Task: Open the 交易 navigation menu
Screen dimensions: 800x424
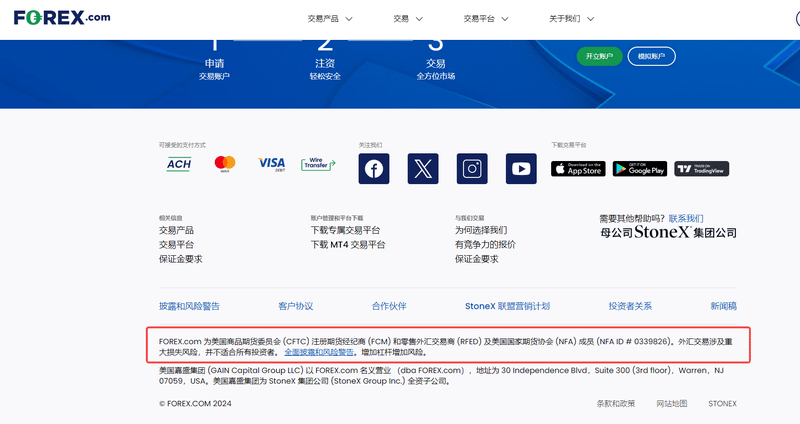Action: [408, 18]
